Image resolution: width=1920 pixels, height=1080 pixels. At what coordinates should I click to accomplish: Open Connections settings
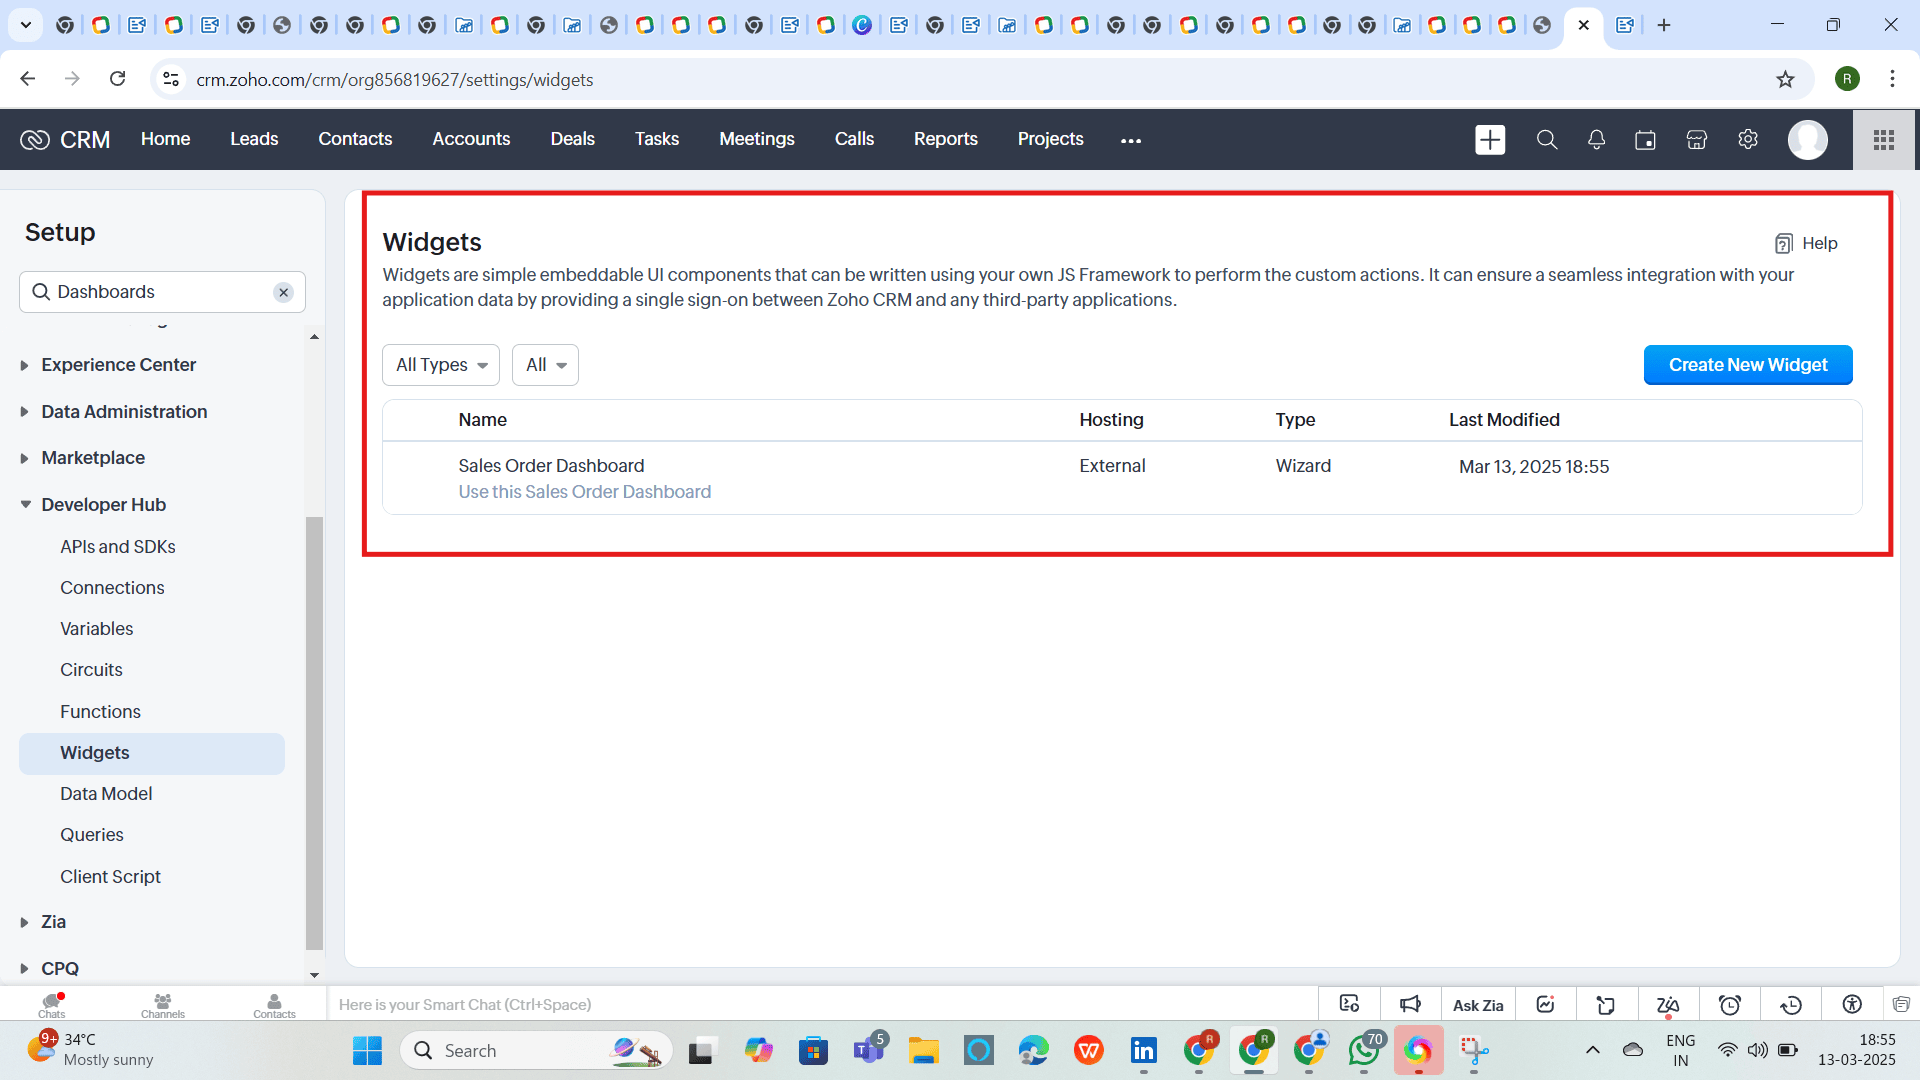tap(112, 588)
